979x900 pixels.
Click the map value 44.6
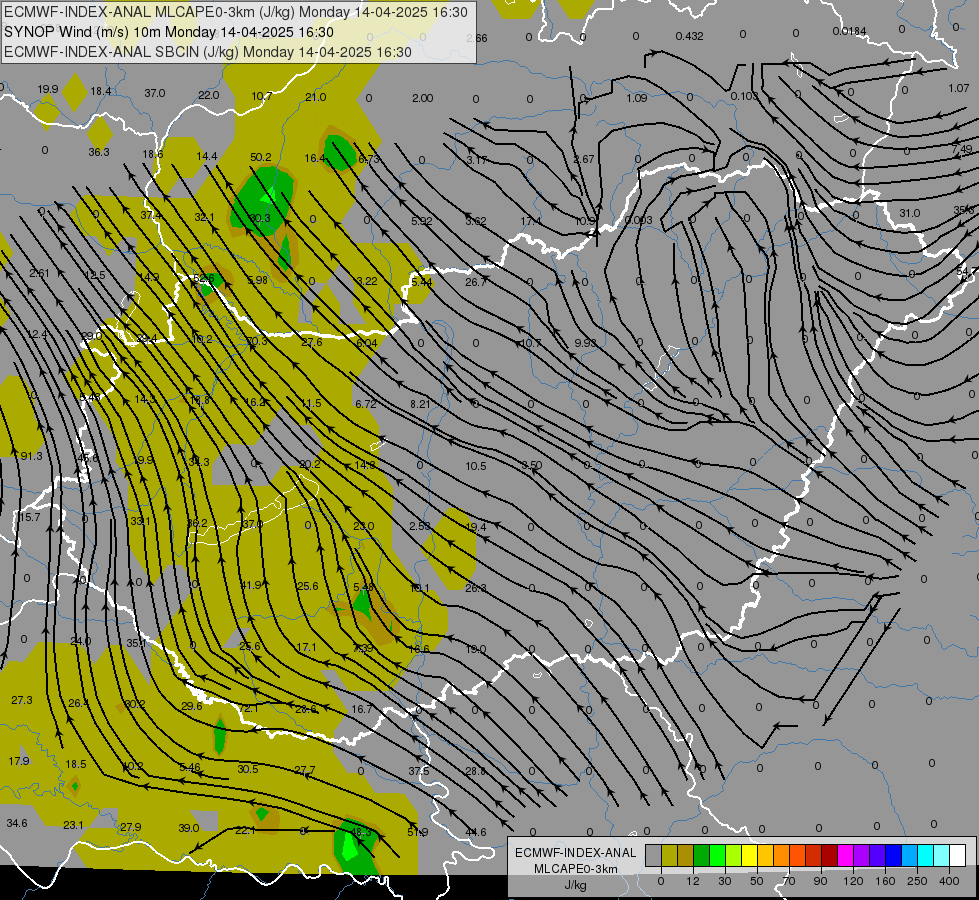[x=476, y=832]
